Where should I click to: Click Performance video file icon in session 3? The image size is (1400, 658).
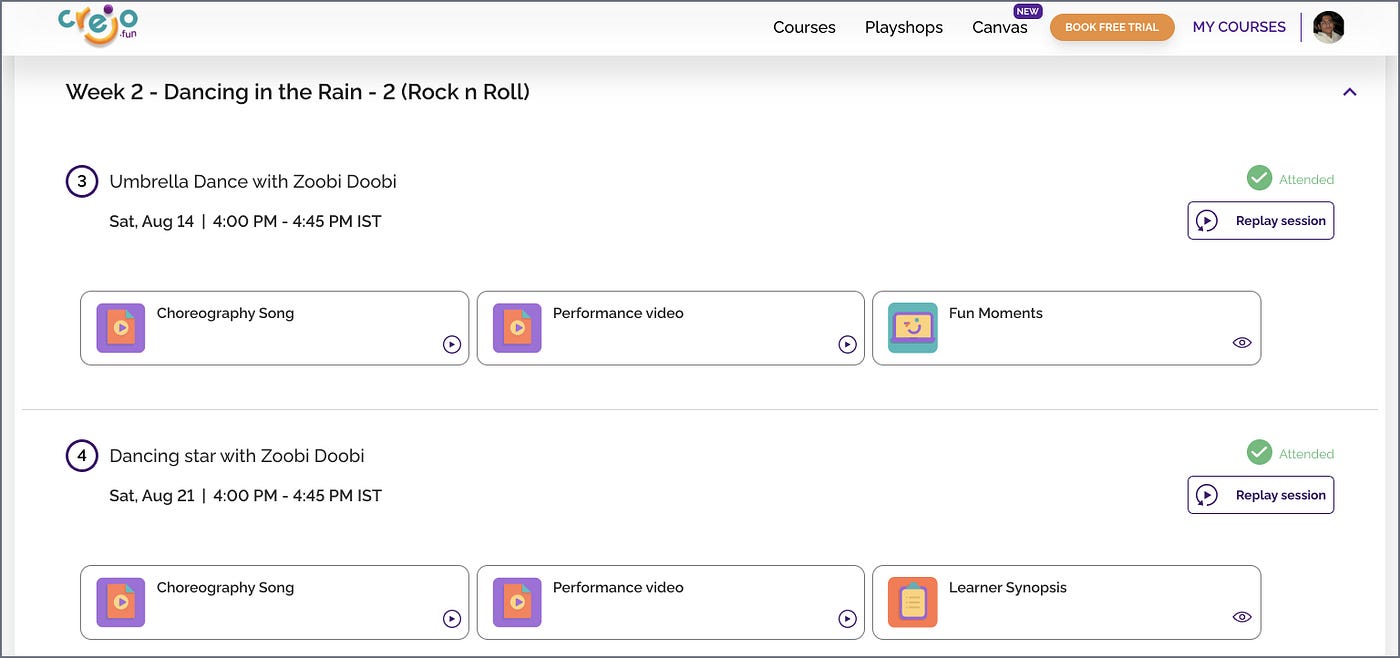517,328
